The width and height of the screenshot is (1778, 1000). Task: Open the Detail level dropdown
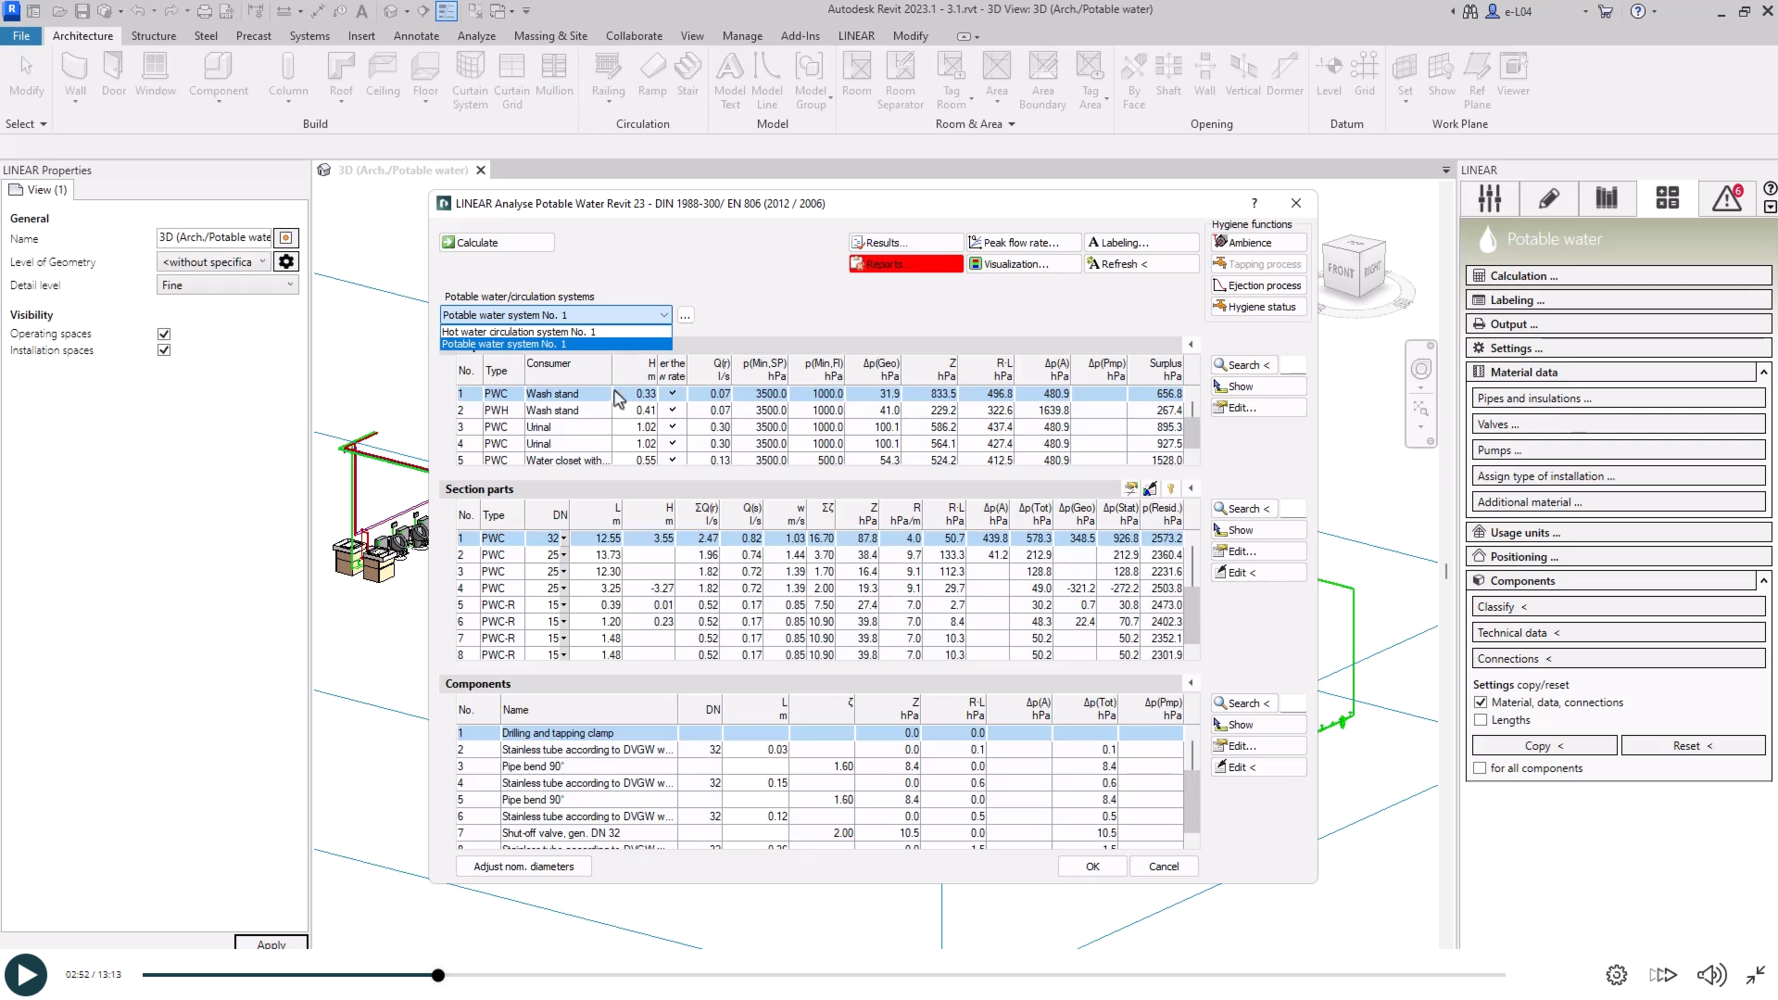click(x=227, y=285)
